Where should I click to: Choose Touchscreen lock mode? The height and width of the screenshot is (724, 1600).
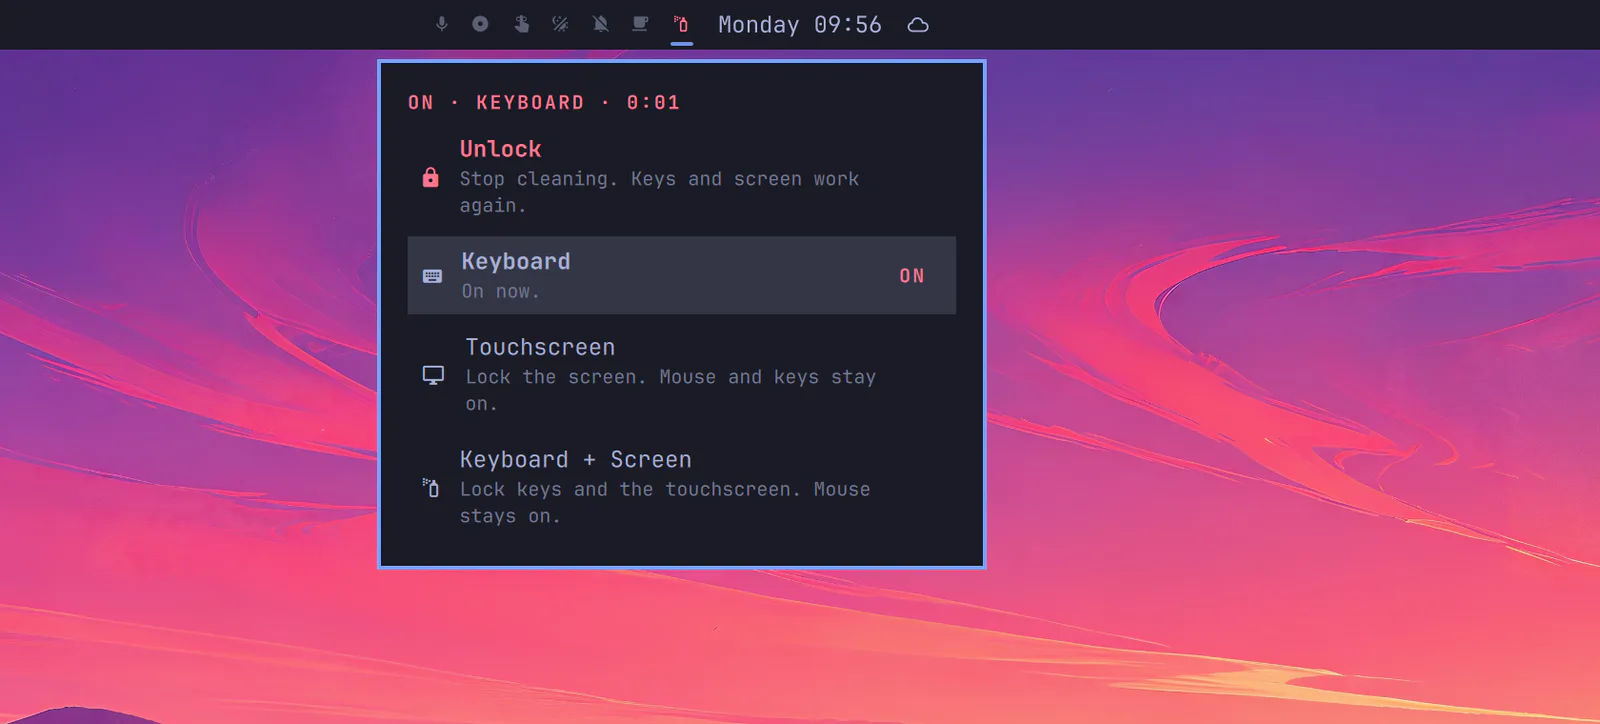point(682,375)
